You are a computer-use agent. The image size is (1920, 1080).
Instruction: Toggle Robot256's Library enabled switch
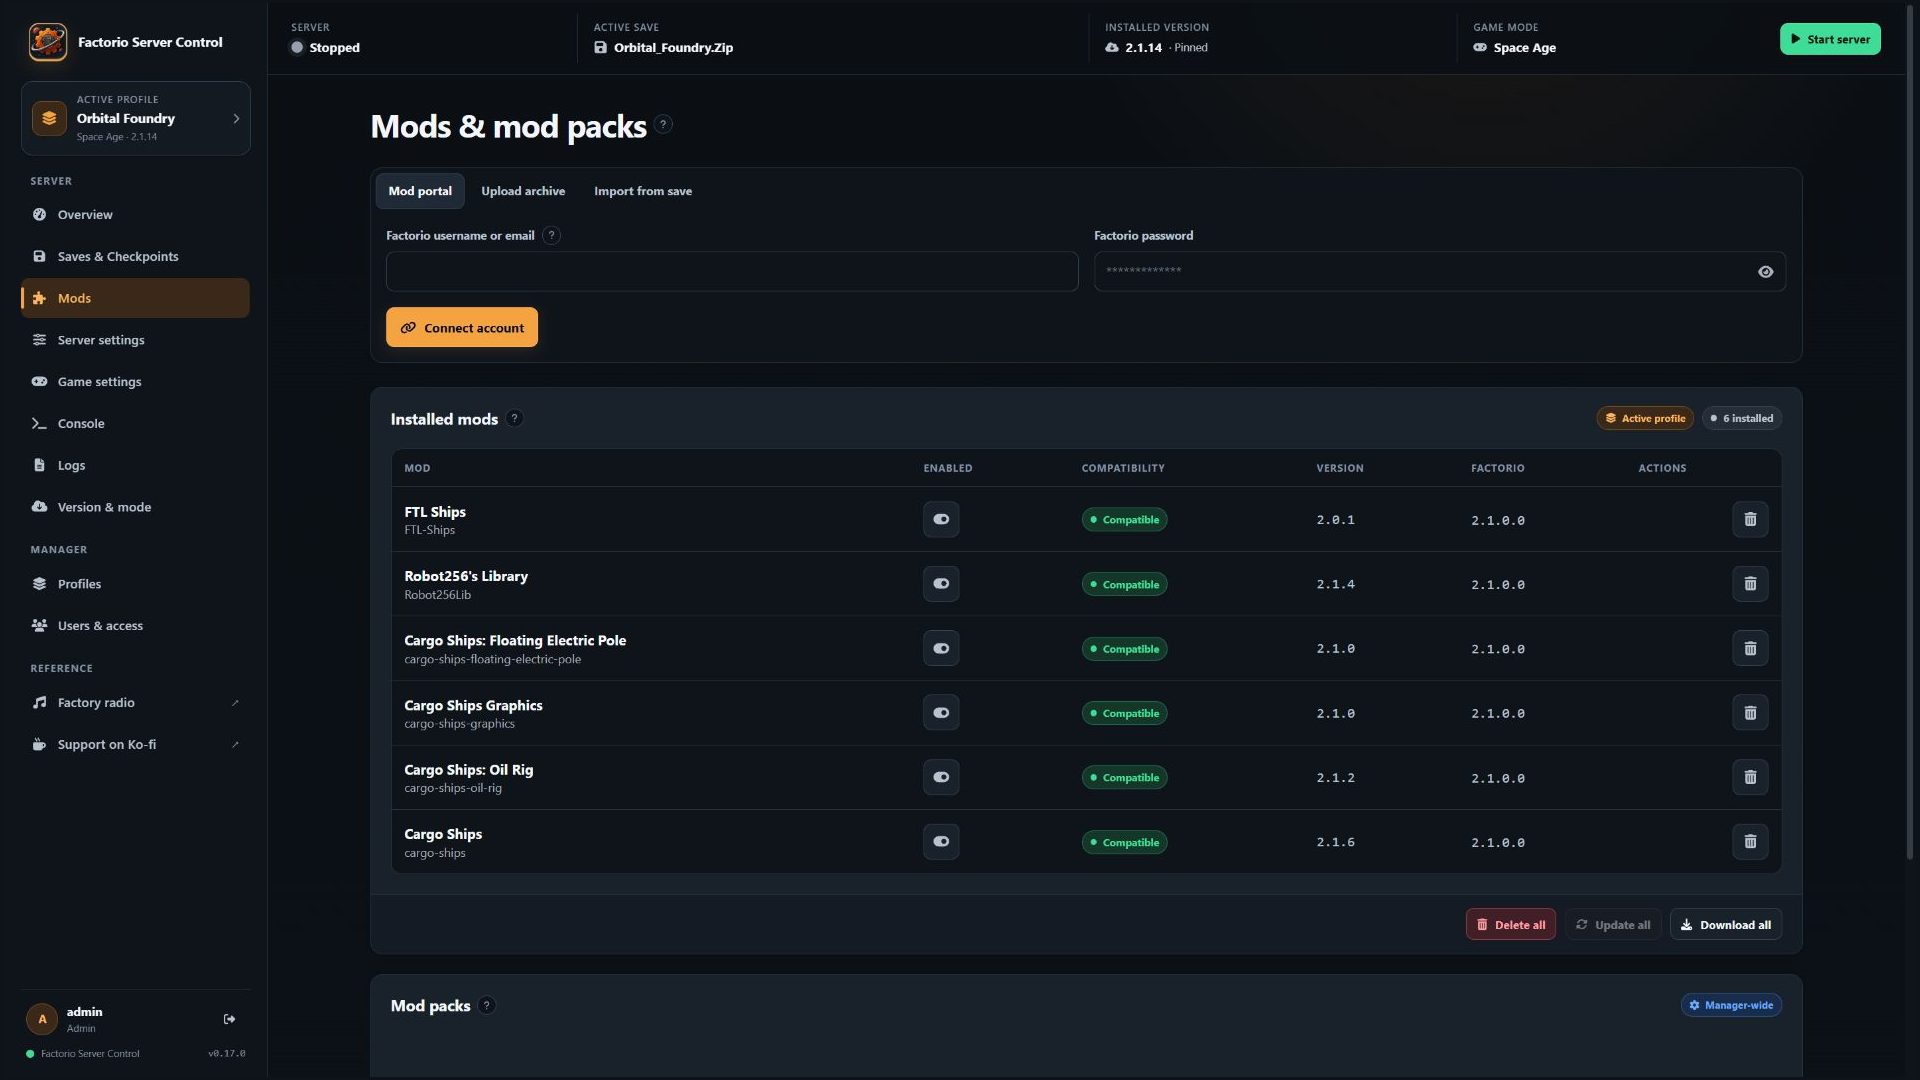click(x=941, y=584)
